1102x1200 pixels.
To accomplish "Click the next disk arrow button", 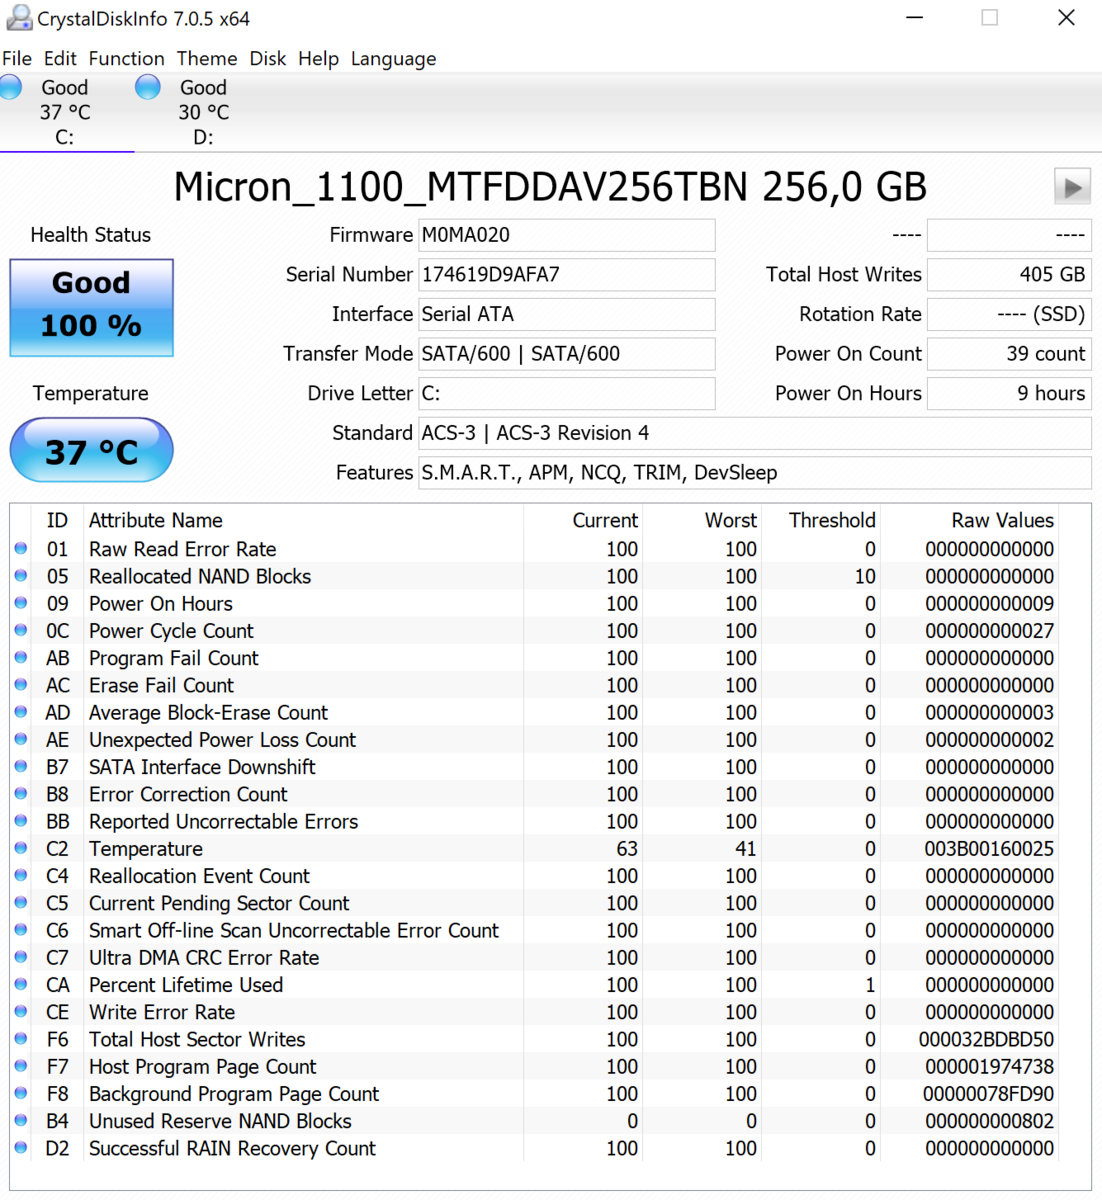I will 1072,187.
